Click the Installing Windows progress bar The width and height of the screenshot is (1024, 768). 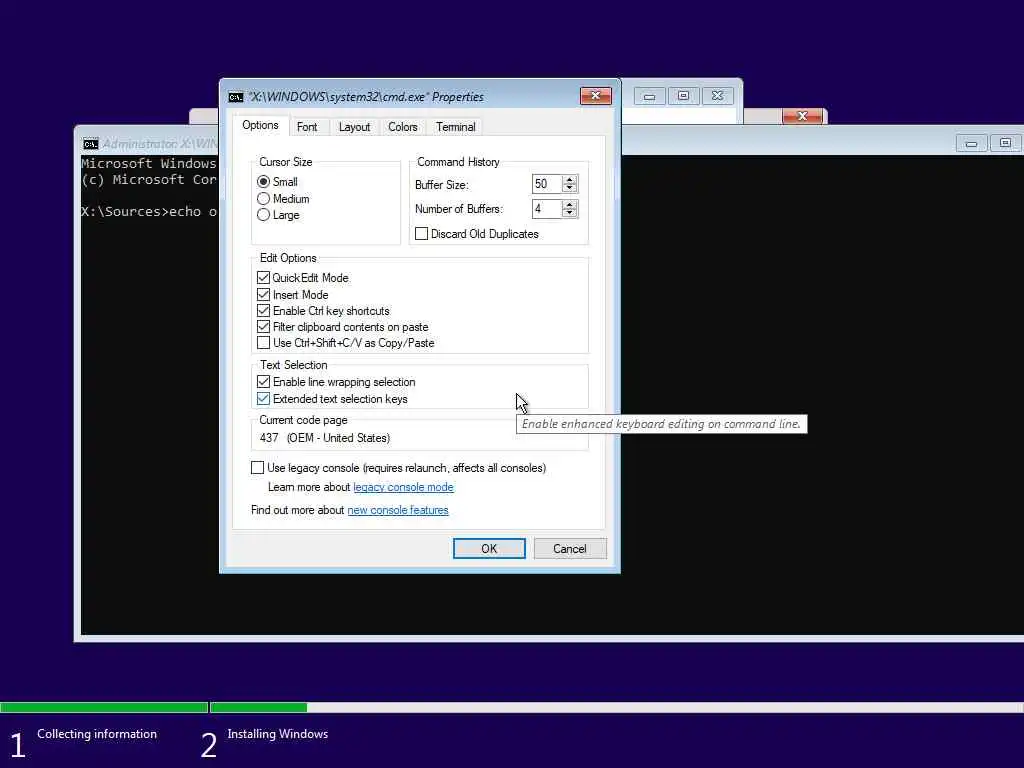pyautogui.click(x=616, y=707)
